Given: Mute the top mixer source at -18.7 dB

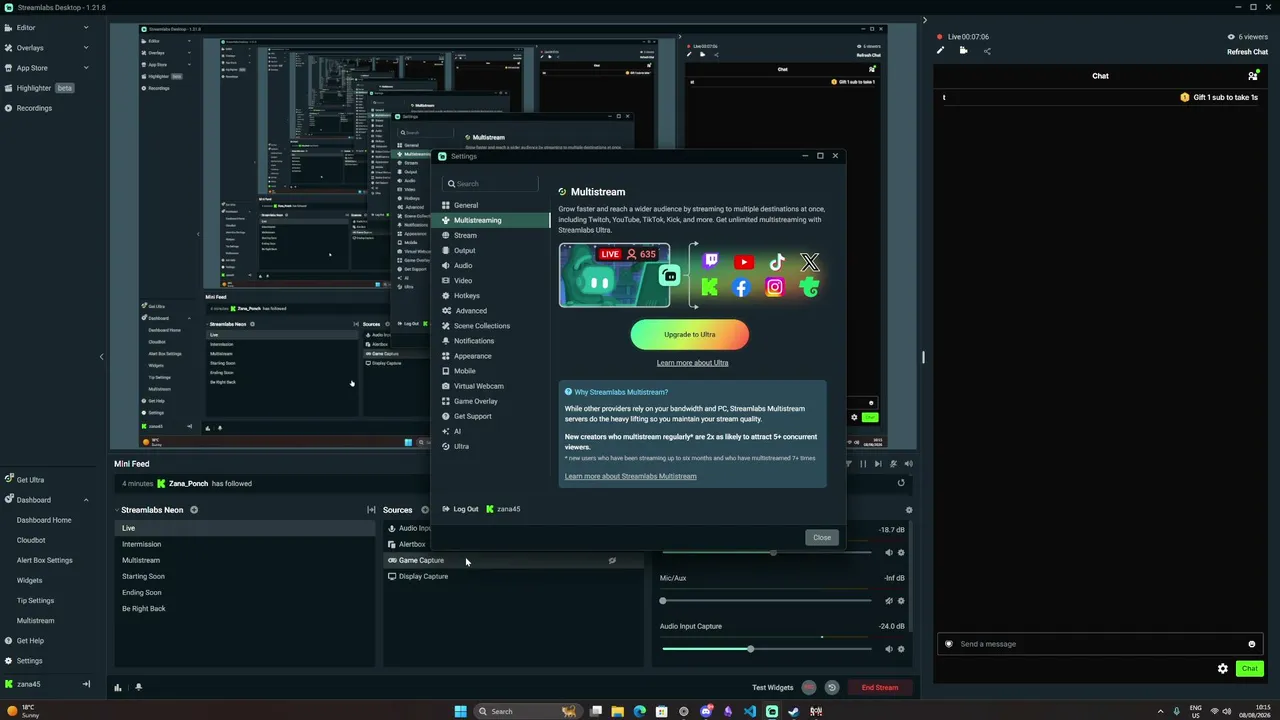Looking at the screenshot, I should [888, 553].
